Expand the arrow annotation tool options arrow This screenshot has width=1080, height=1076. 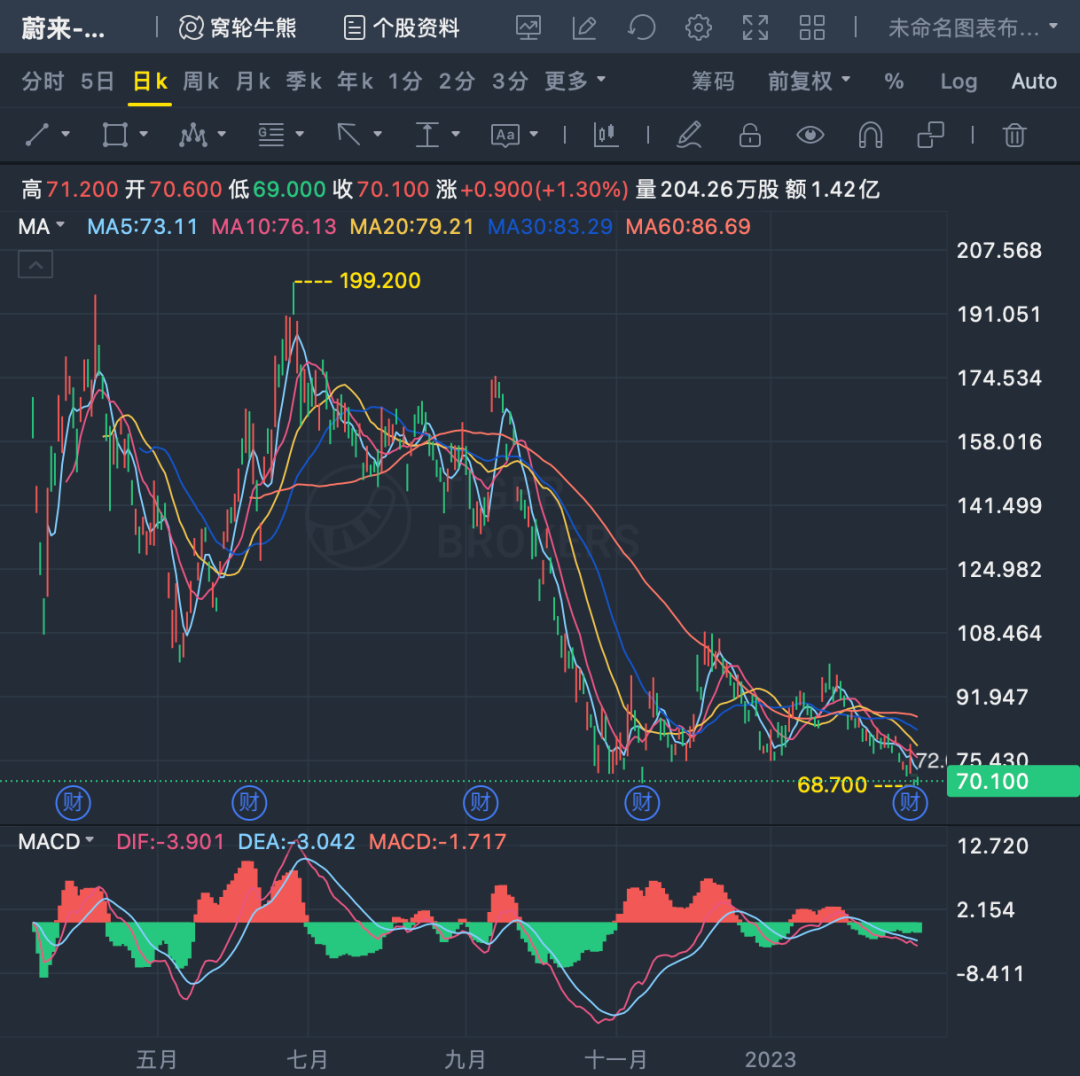pyautogui.click(x=377, y=134)
